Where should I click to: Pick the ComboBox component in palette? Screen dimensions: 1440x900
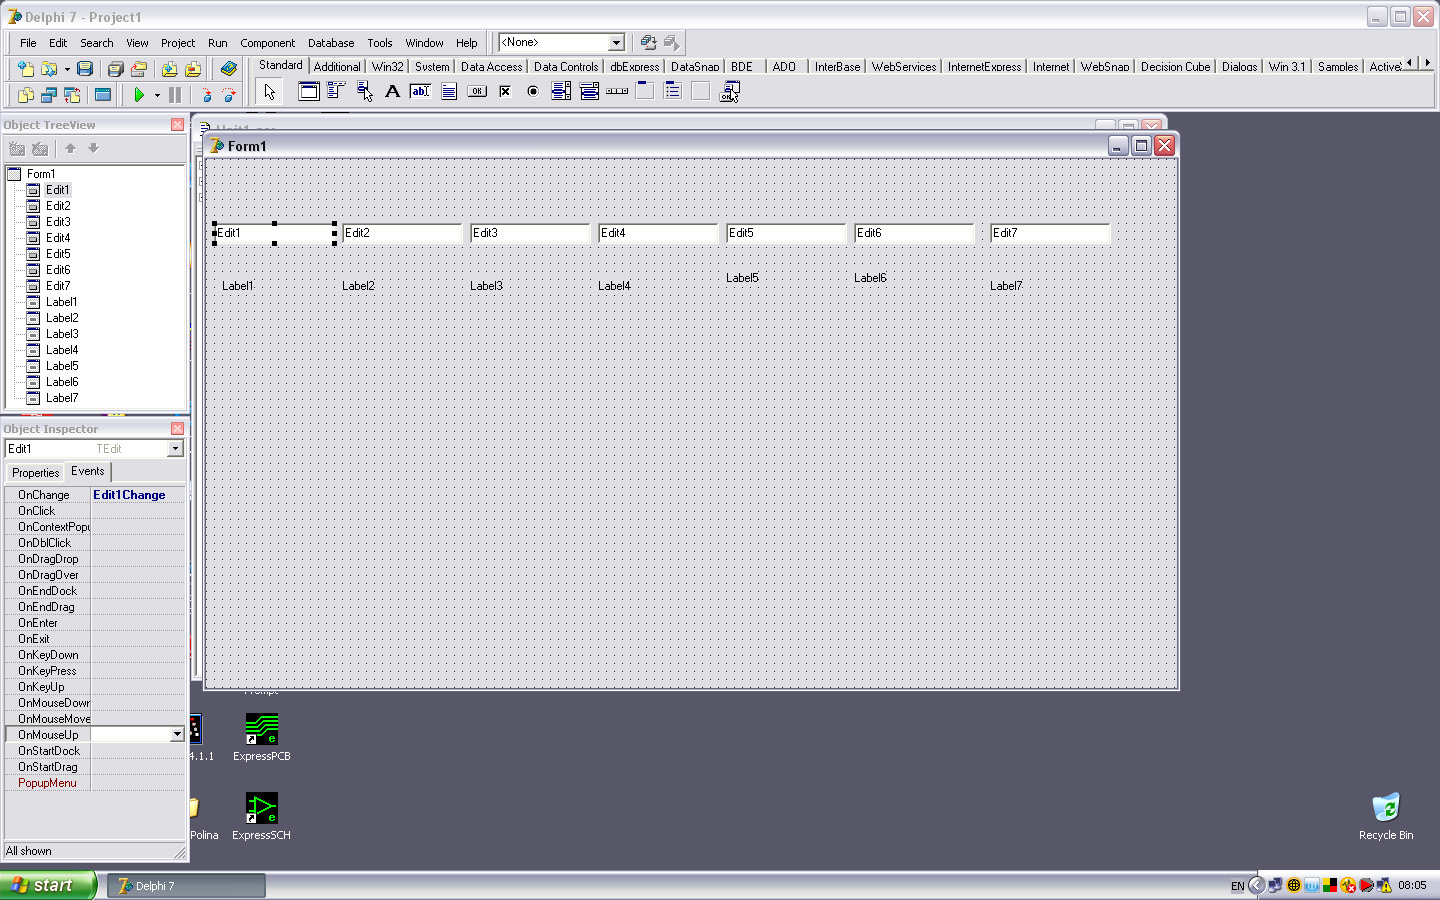[x=589, y=91]
